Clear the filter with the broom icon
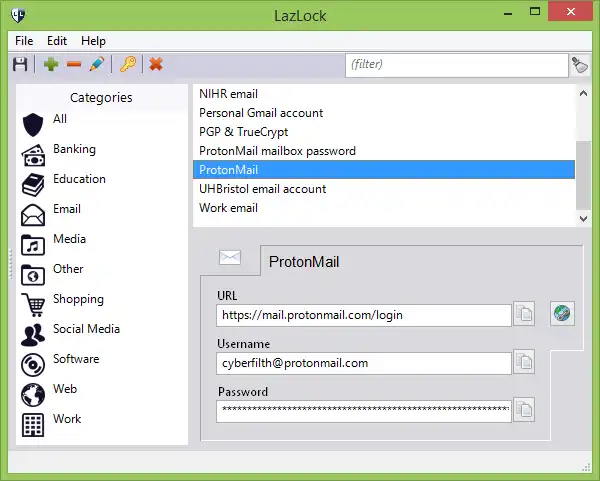The width and height of the screenshot is (600, 481). pyautogui.click(x=580, y=65)
